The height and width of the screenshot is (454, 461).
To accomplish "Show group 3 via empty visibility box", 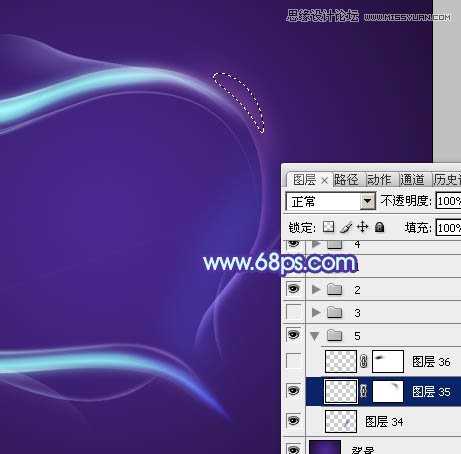I will coord(293,312).
